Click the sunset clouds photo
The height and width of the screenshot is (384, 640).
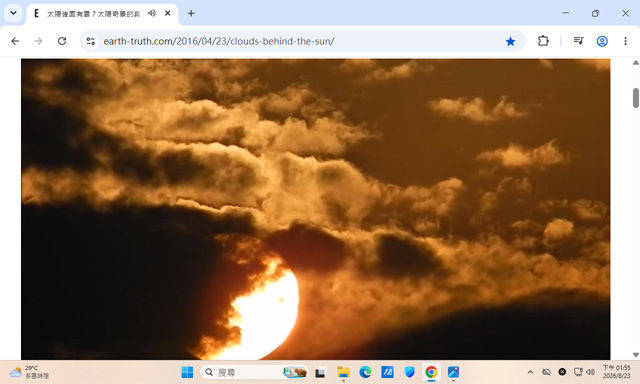pos(316,209)
